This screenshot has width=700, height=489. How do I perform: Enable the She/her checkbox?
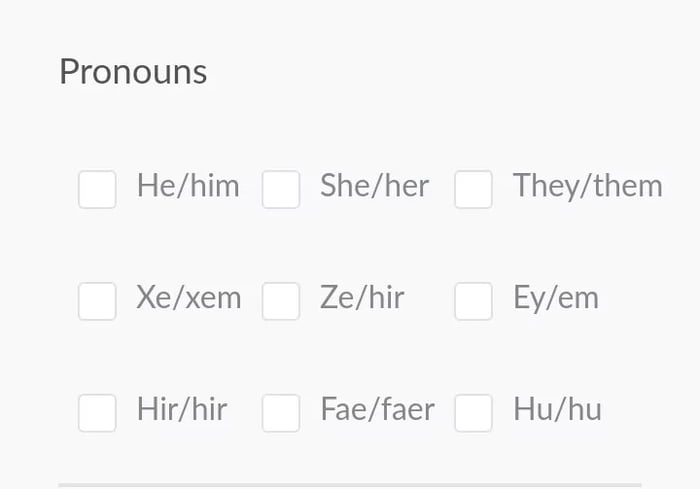(x=281, y=189)
